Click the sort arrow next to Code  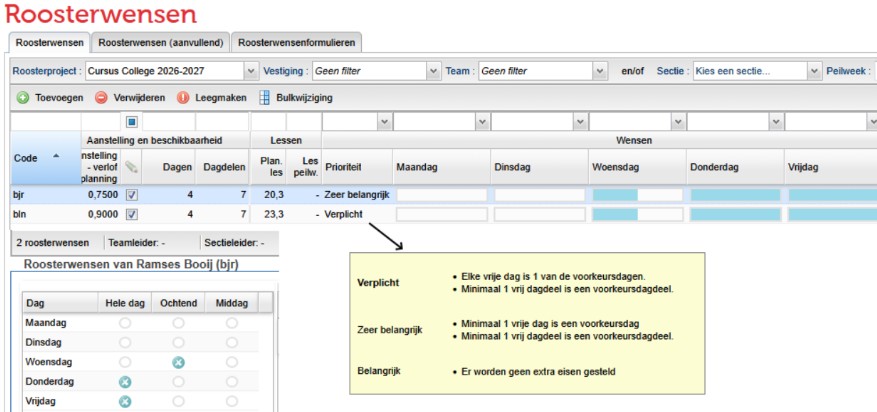pyautogui.click(x=56, y=157)
